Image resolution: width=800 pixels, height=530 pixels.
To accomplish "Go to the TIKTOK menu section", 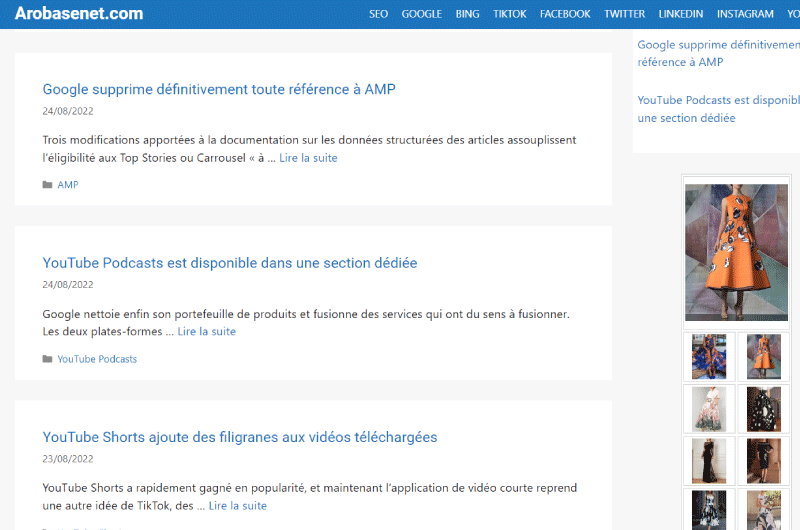I will point(510,14).
